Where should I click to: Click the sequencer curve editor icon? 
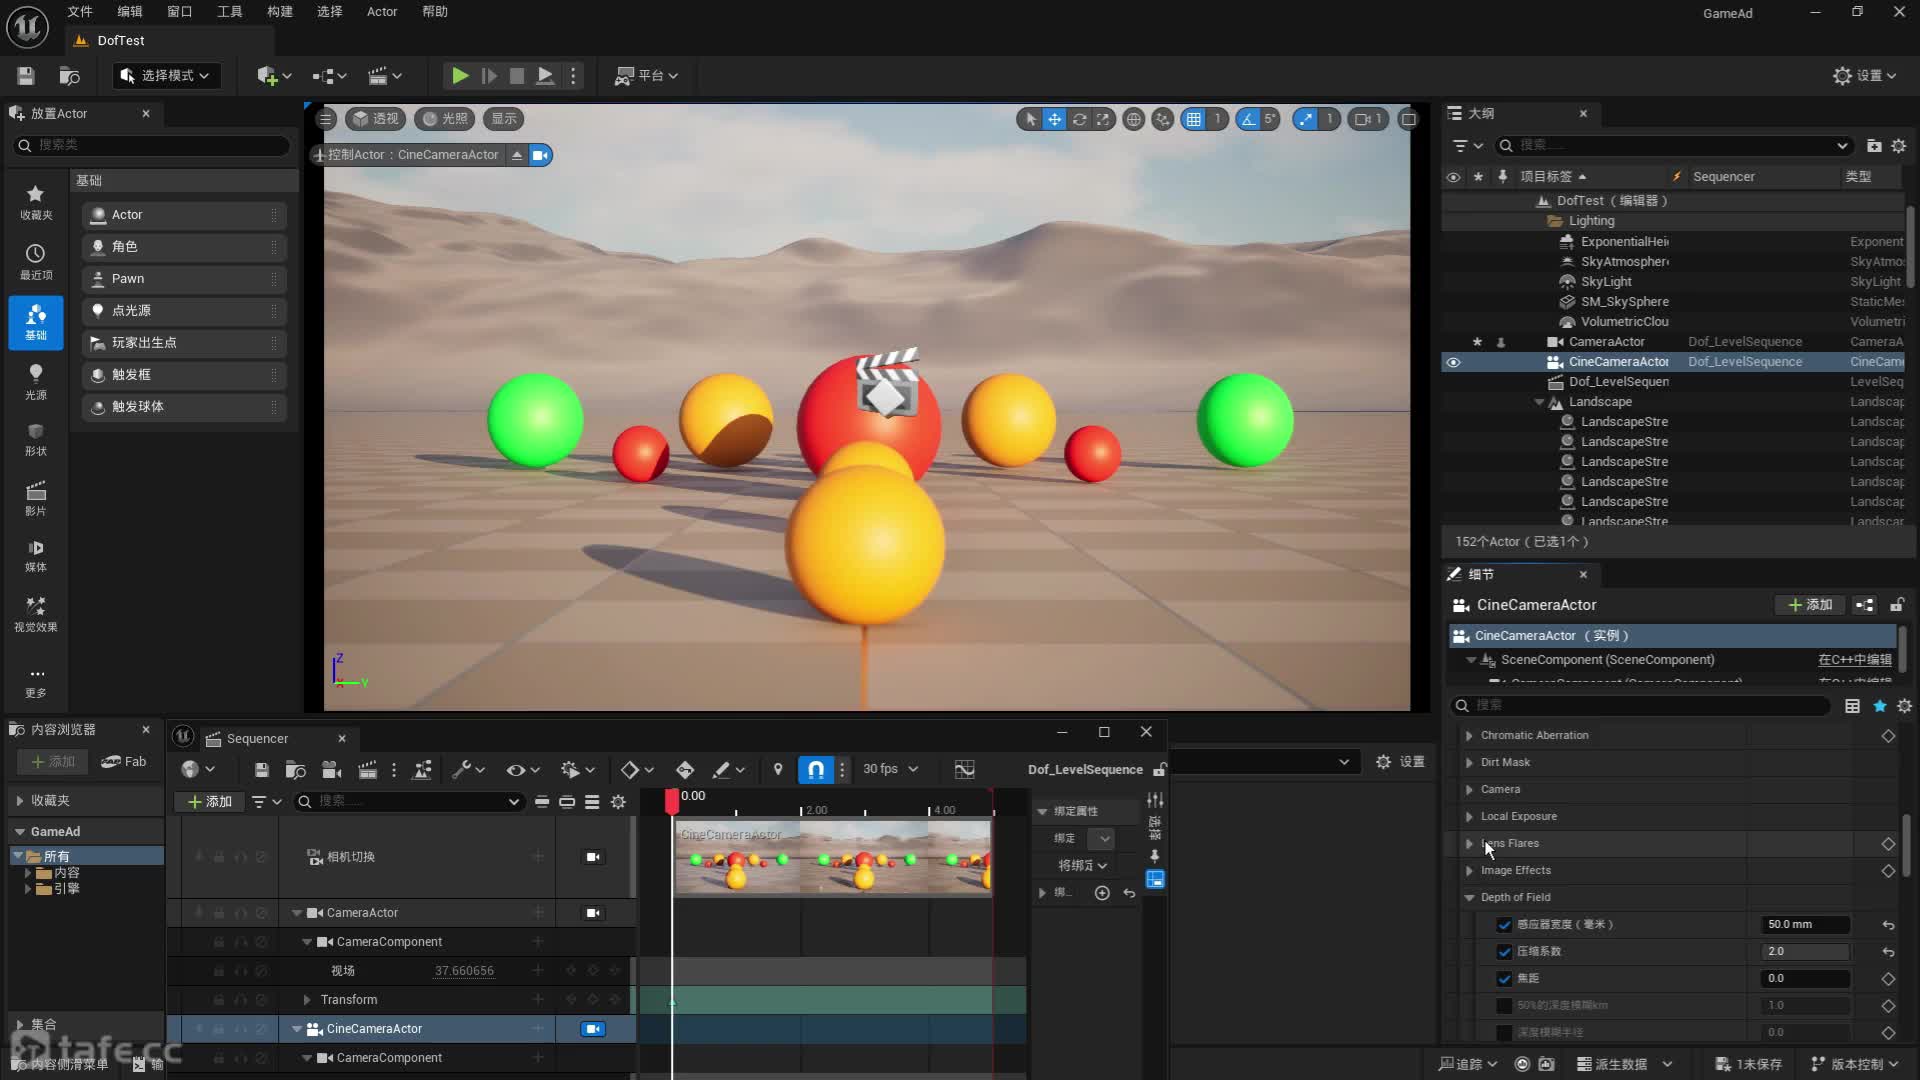click(964, 769)
